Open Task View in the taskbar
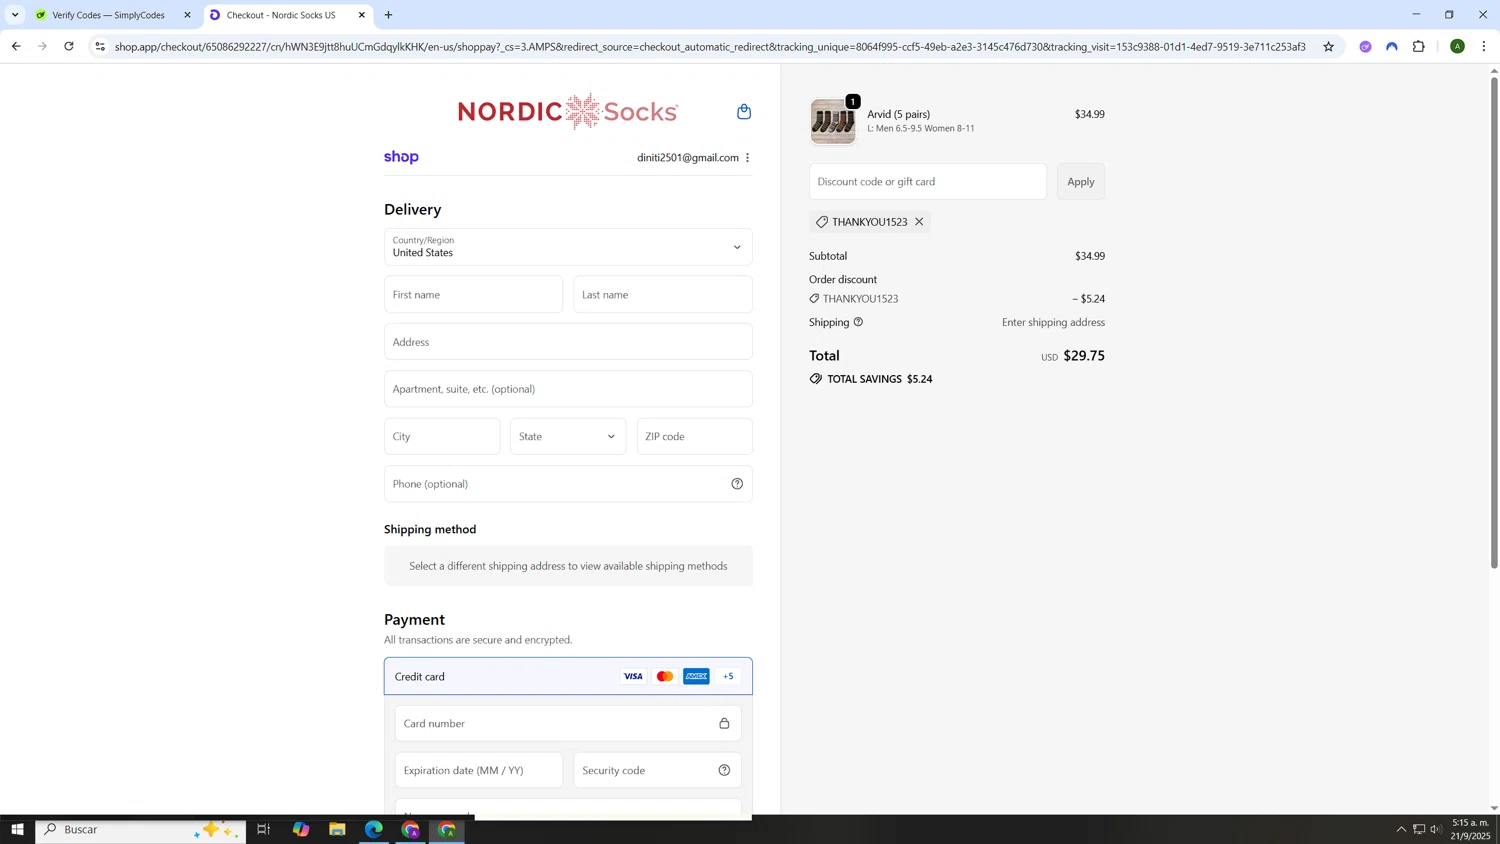 click(263, 829)
